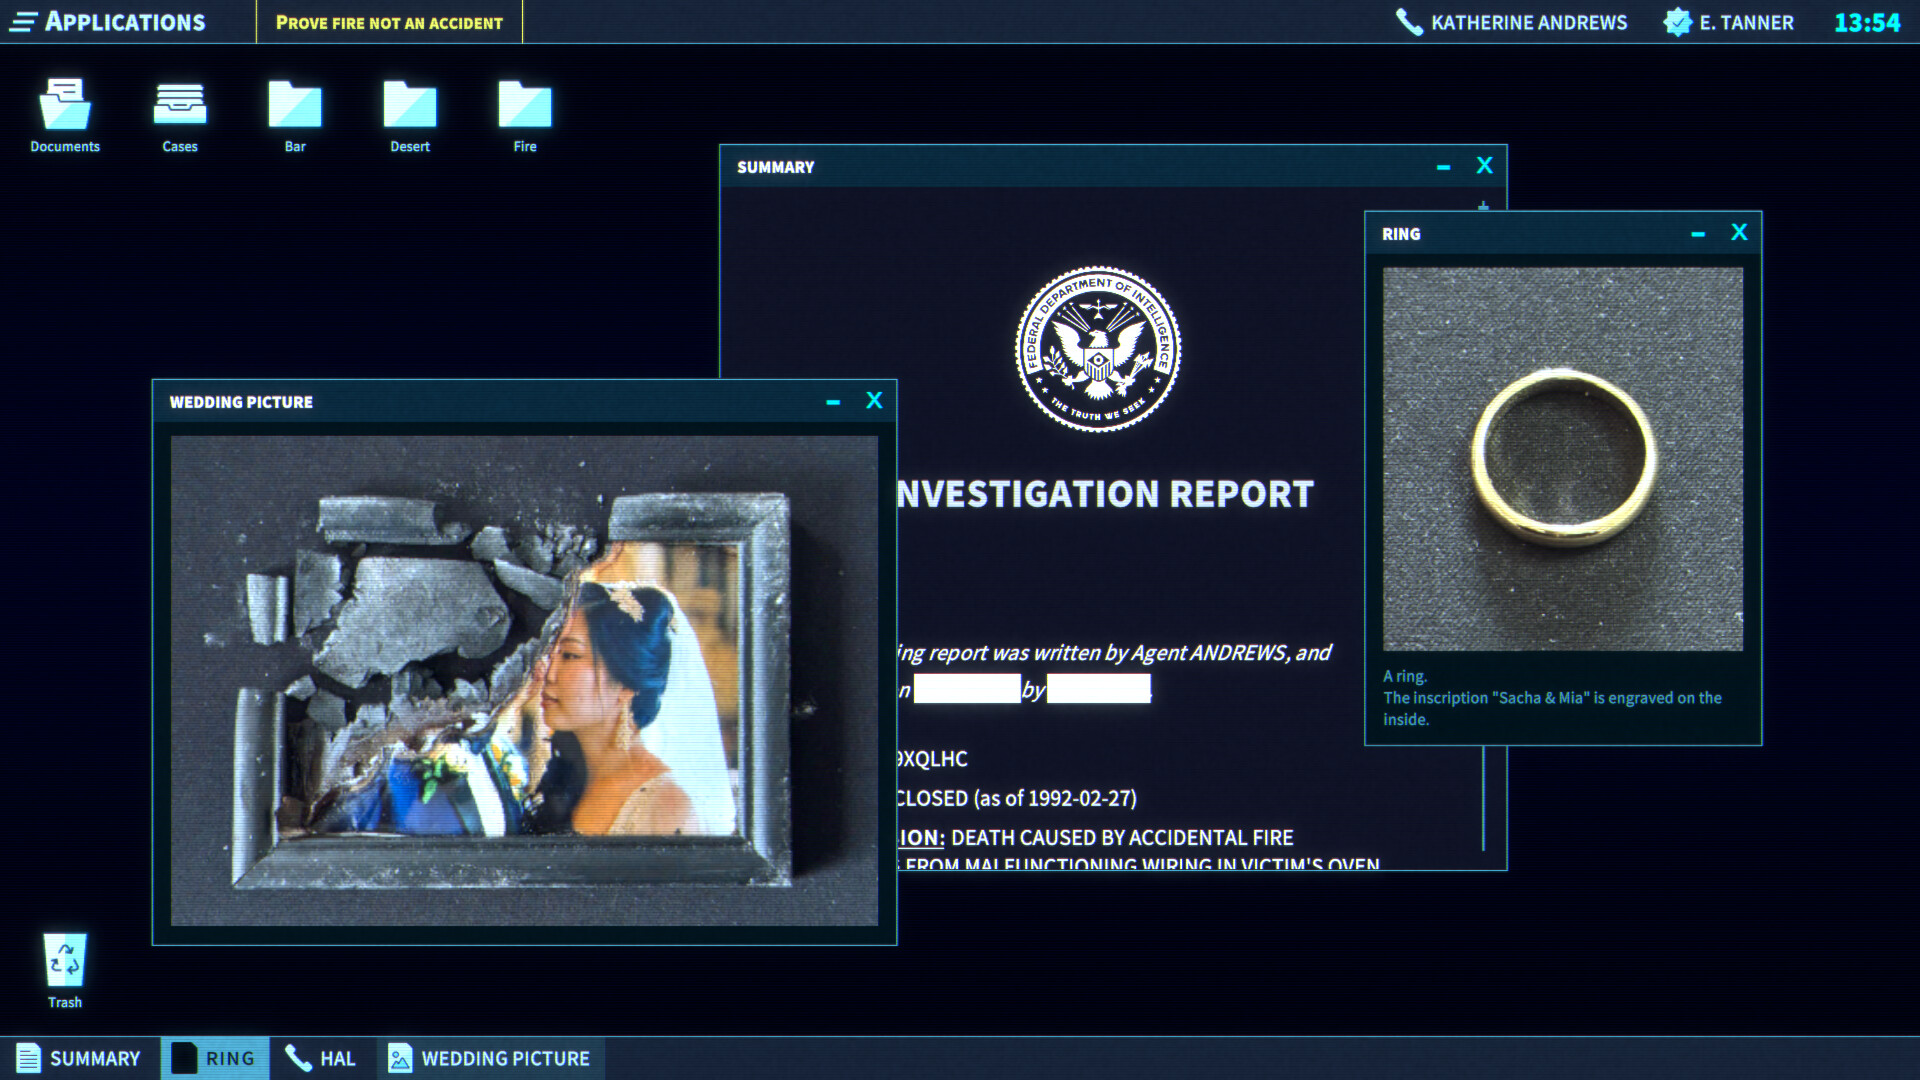Screen dimensions: 1920x1080
Task: Click the image icon on the Wedding Picture tab
Action: (400, 1057)
